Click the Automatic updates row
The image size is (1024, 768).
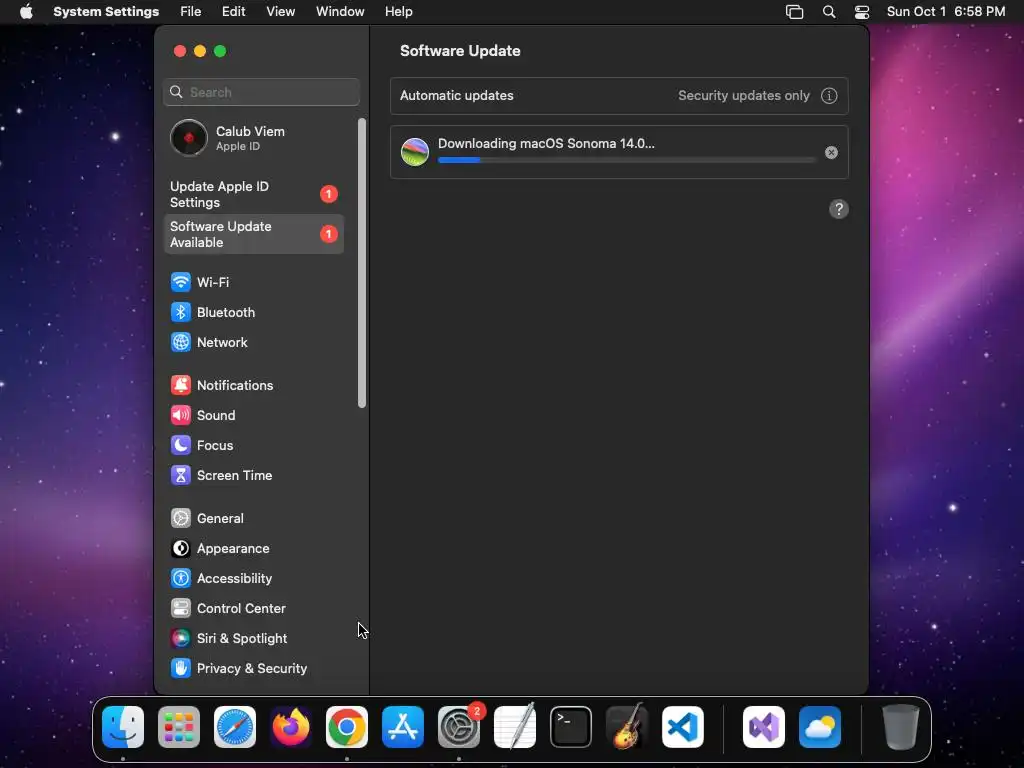coord(619,96)
